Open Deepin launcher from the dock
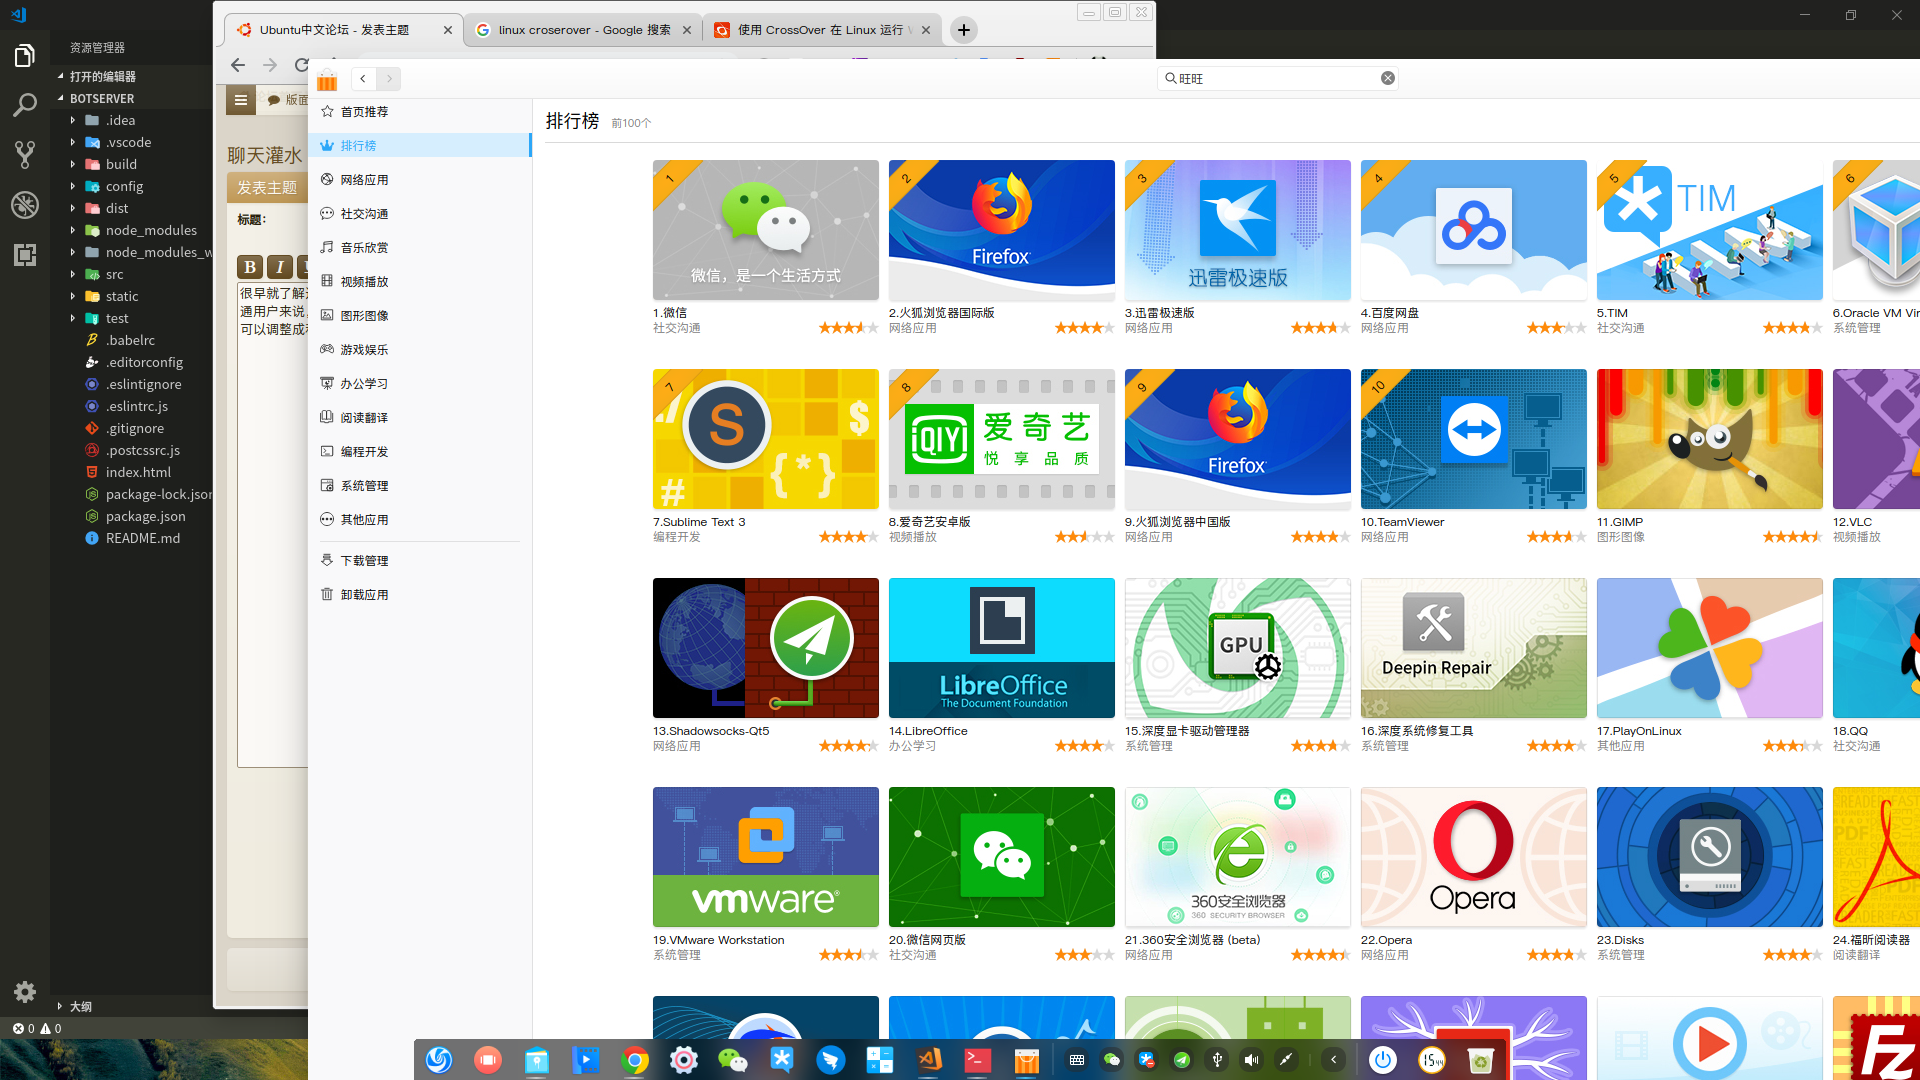Viewport: 1920px width, 1080px height. pyautogui.click(x=439, y=1060)
